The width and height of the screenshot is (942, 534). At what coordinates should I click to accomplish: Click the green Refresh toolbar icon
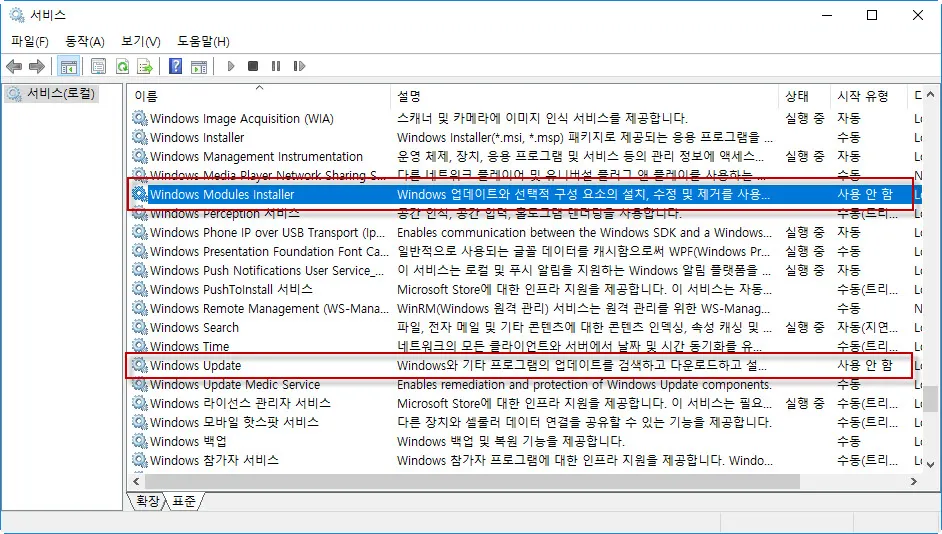click(122, 67)
